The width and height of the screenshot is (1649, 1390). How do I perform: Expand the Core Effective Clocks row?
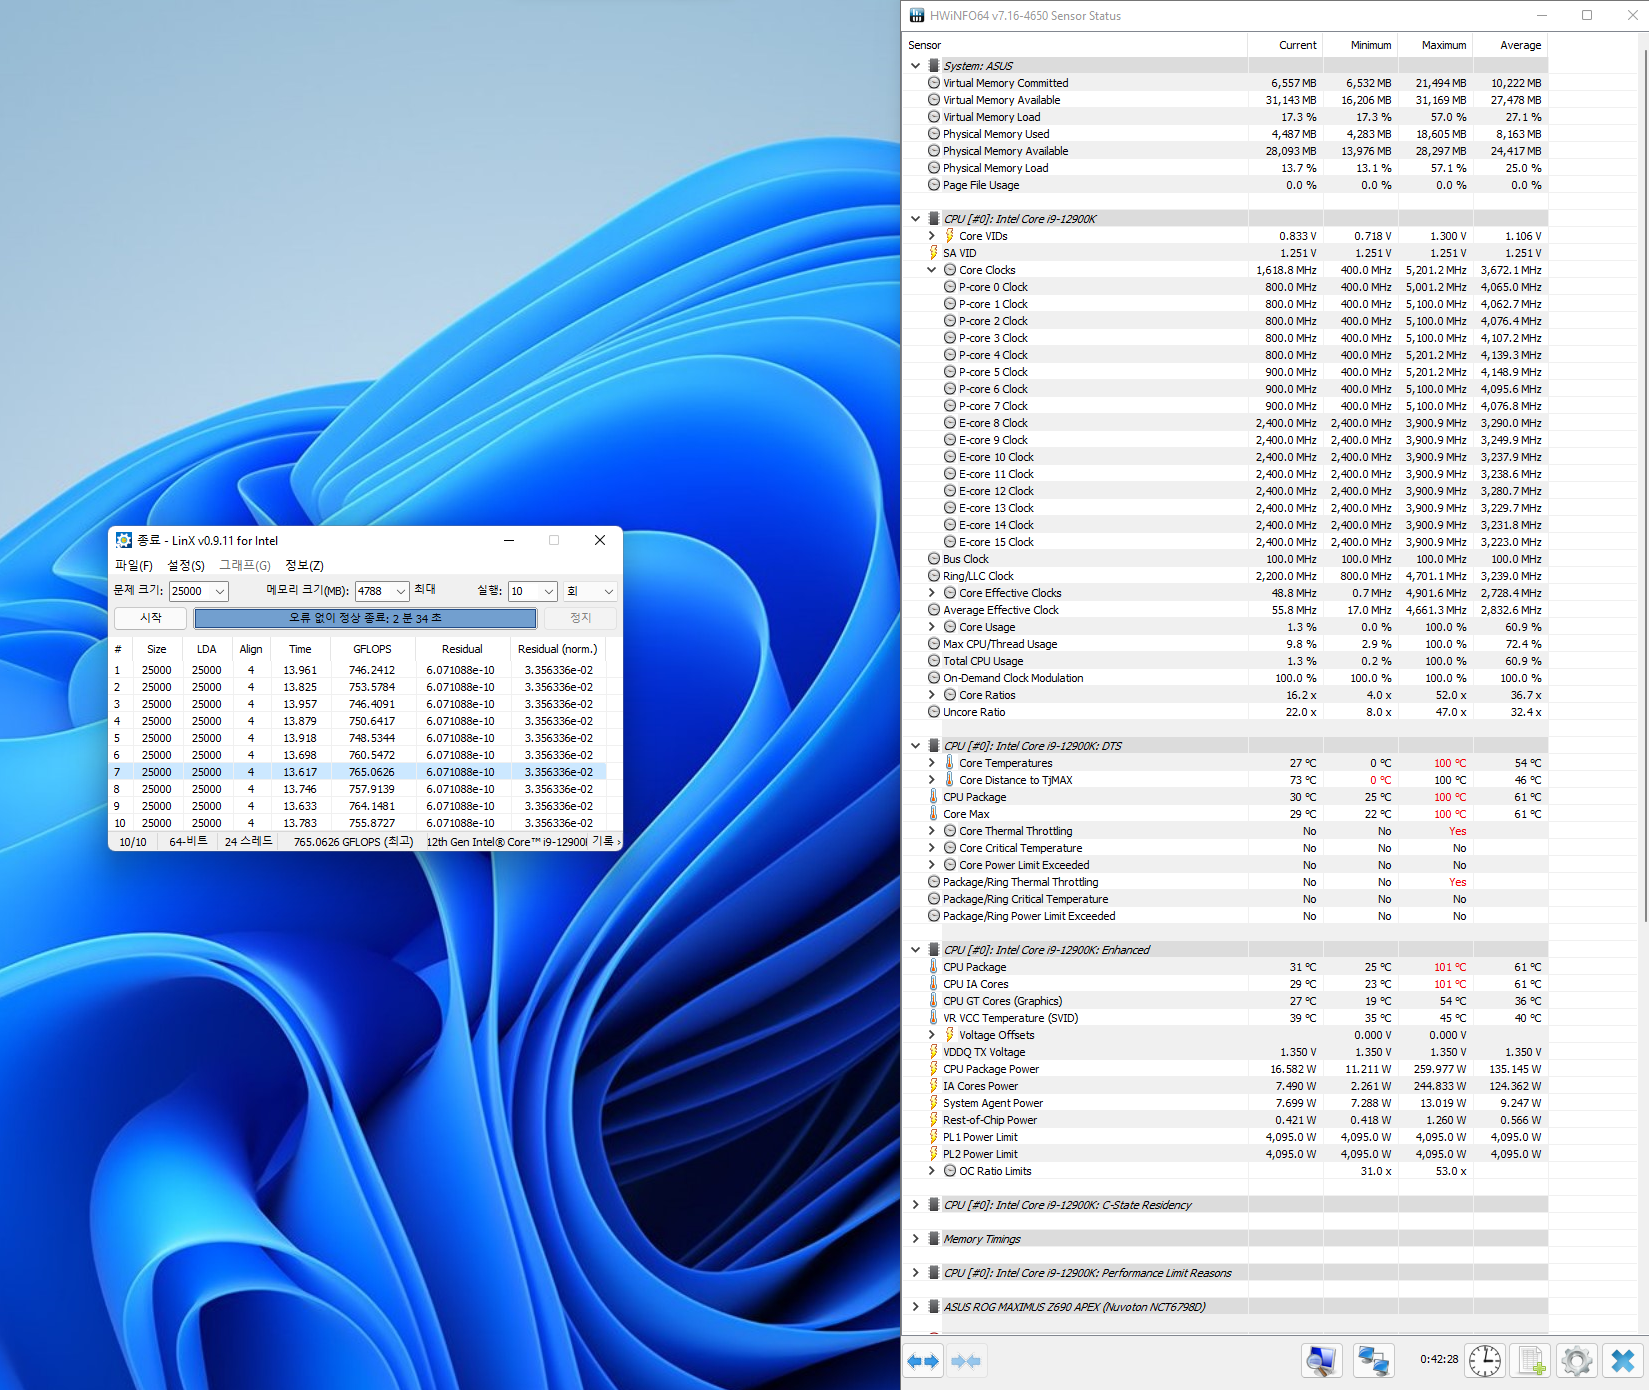tap(932, 593)
